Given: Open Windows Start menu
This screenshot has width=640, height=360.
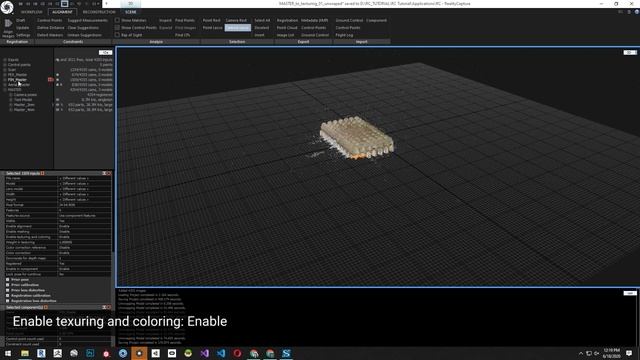Looking at the screenshot, I should [x=8, y=353].
